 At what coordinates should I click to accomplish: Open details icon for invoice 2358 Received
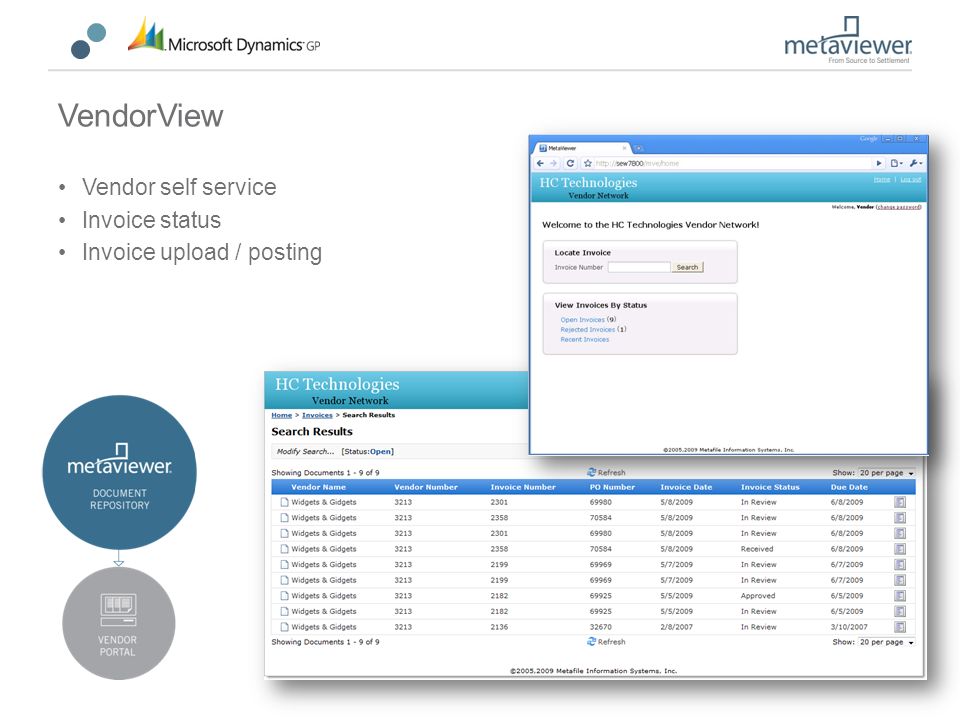point(900,549)
